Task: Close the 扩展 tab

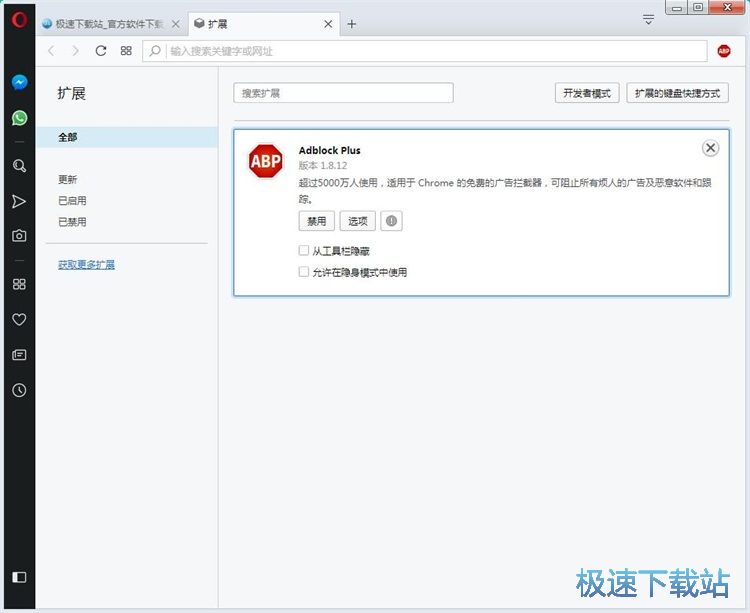Action: [x=328, y=24]
